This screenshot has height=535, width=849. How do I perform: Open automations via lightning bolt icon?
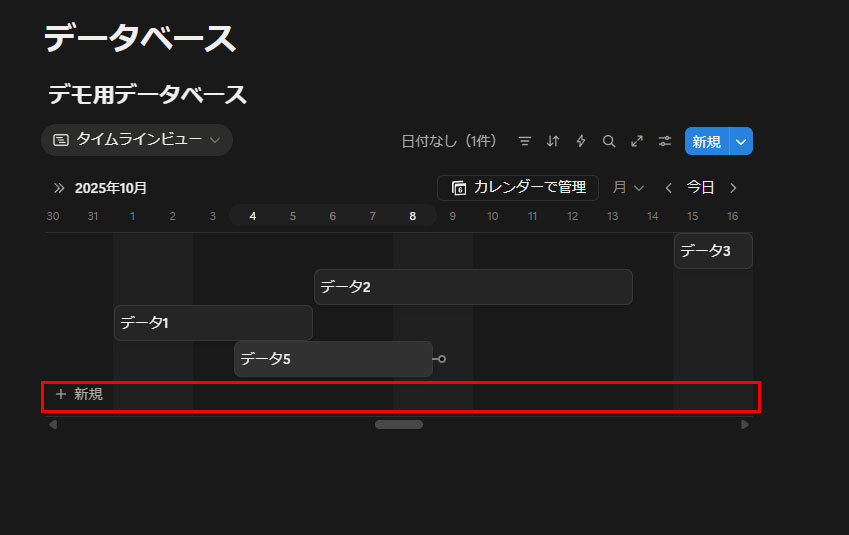click(581, 142)
